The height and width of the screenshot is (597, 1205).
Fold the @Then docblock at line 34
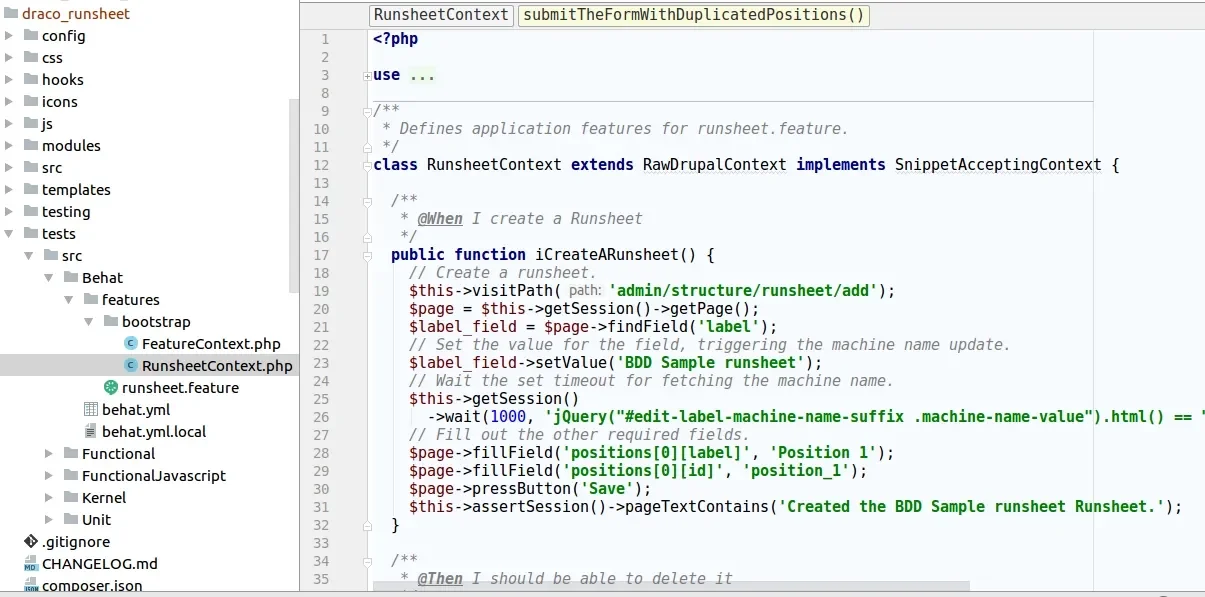367,561
